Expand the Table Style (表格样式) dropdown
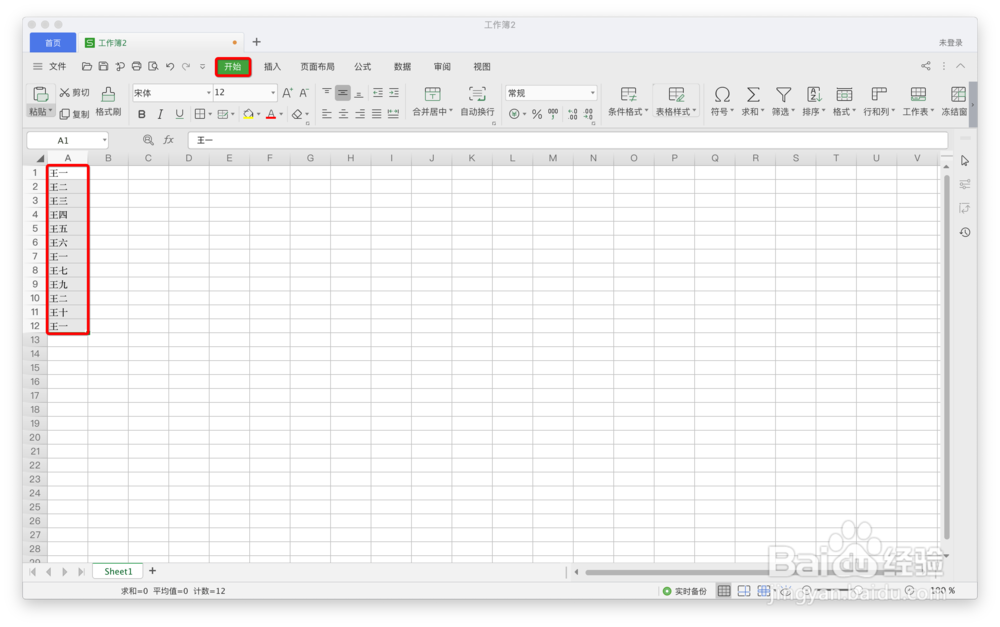This screenshot has height=627, width=1000. pyautogui.click(x=695, y=111)
